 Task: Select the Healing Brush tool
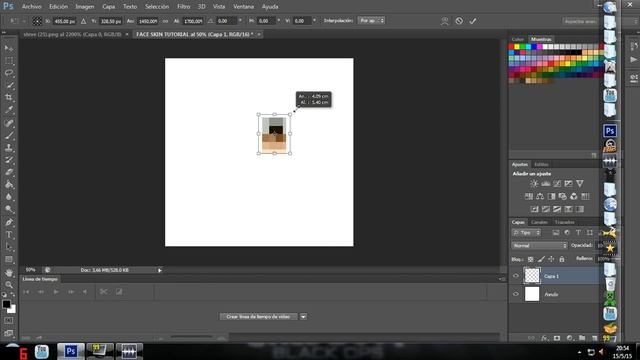[x=9, y=123]
